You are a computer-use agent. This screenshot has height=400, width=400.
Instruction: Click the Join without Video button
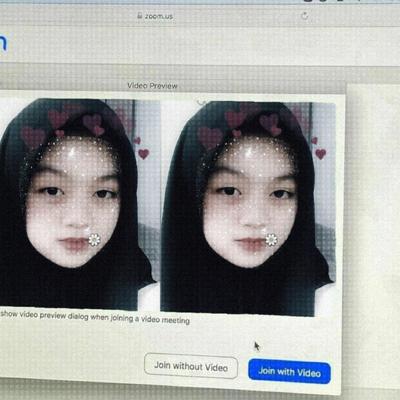[x=191, y=366]
